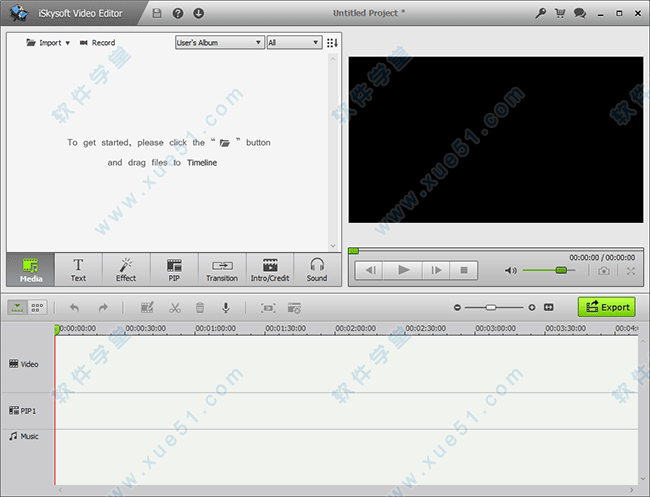Click the Split scissors icon
650x497 pixels.
[x=175, y=308]
